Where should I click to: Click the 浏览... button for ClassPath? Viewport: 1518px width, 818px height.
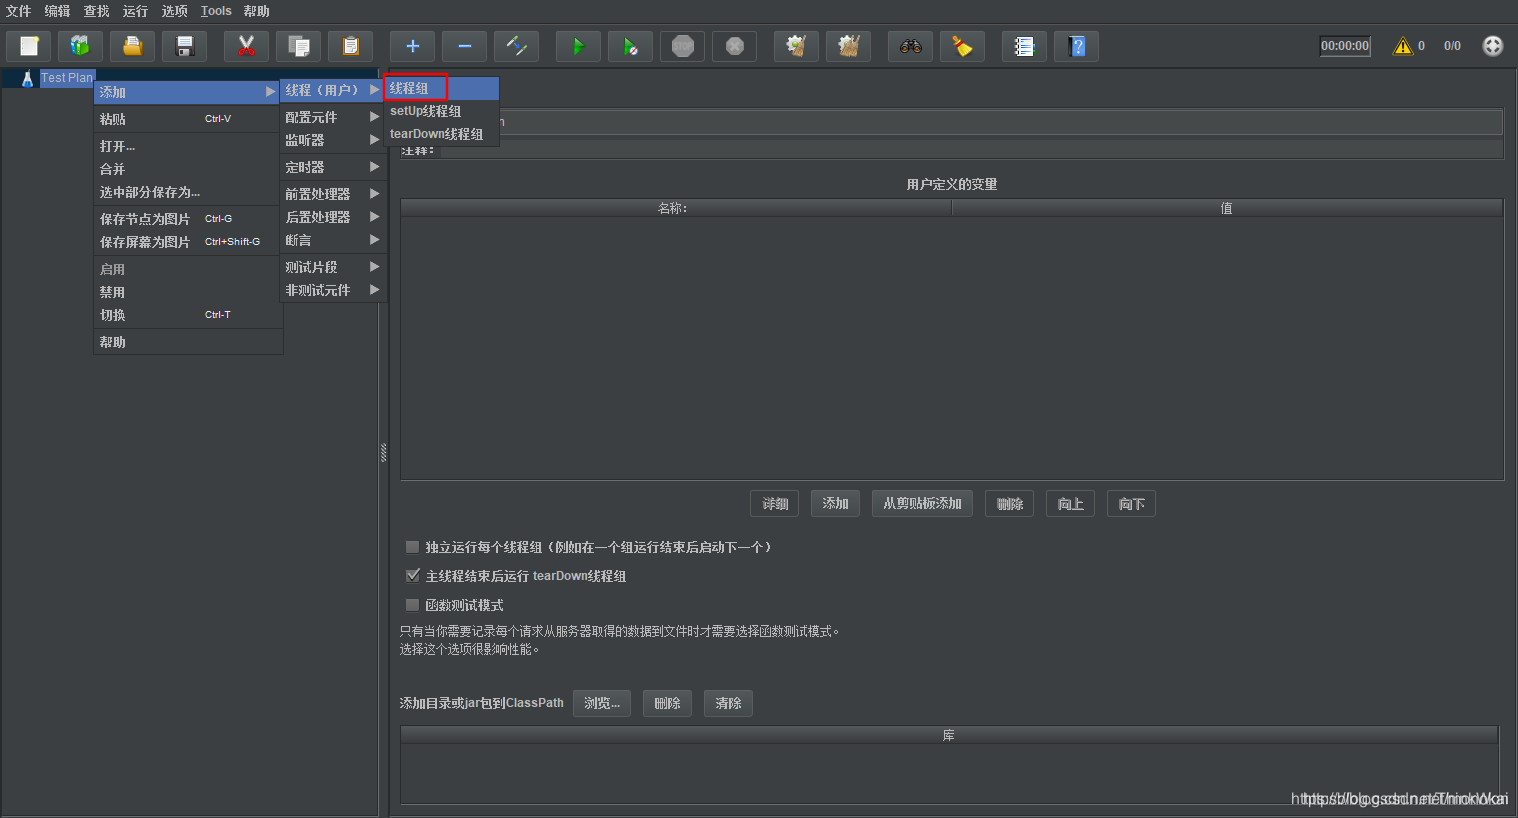(602, 703)
